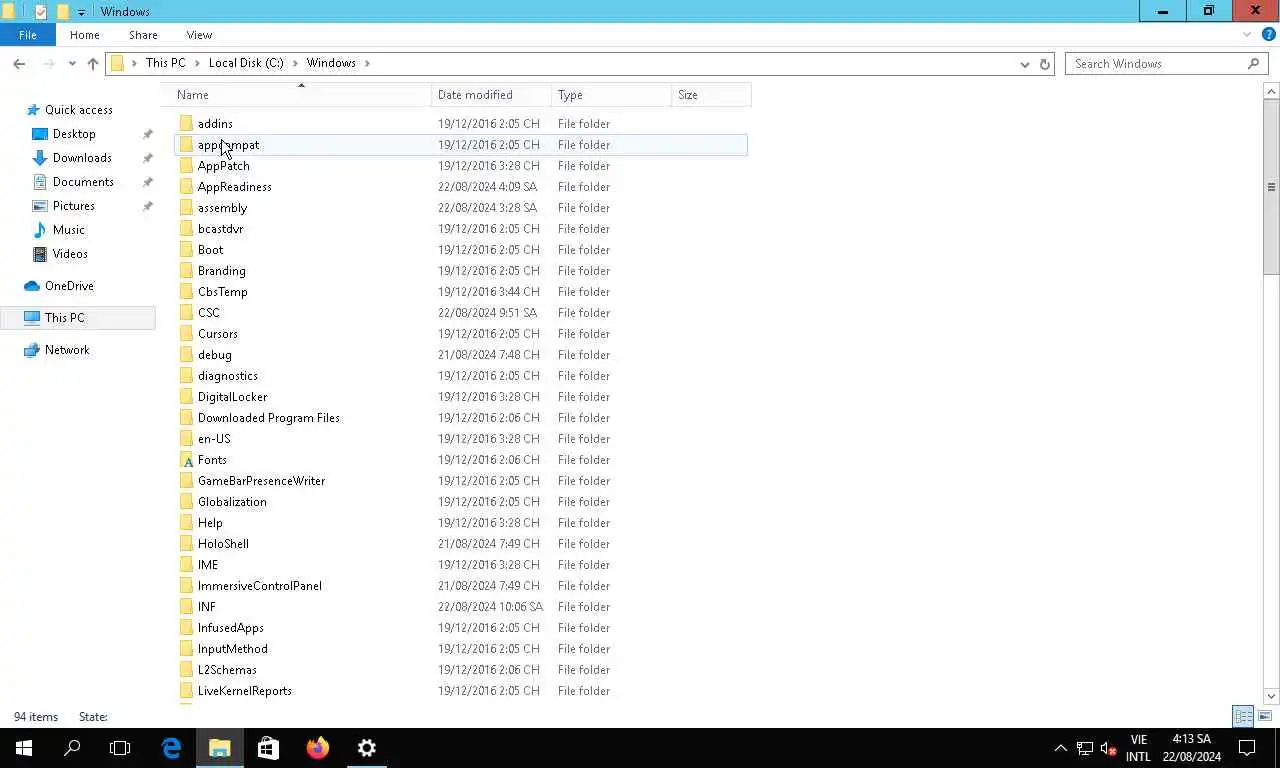Open Downloads in navigation pane

pyautogui.click(x=82, y=158)
